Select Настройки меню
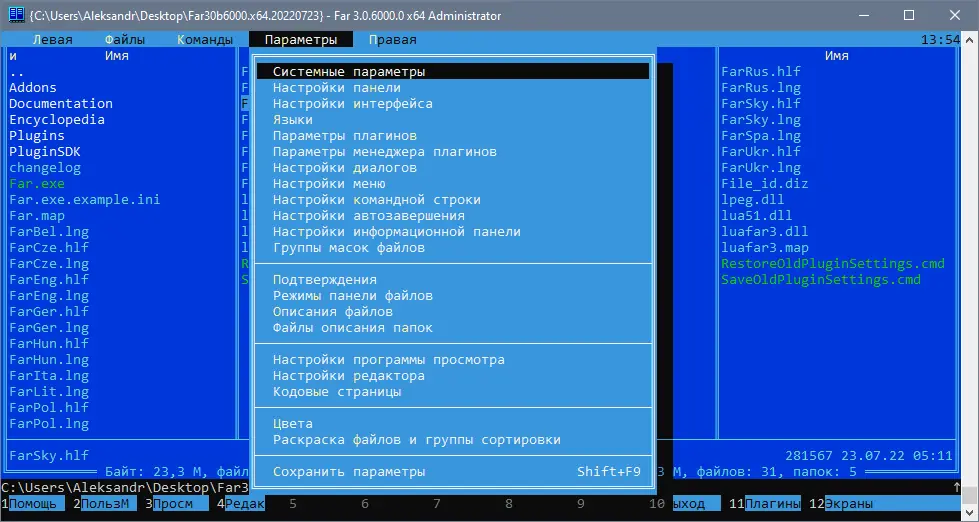The image size is (979, 522). pyautogui.click(x=453, y=184)
